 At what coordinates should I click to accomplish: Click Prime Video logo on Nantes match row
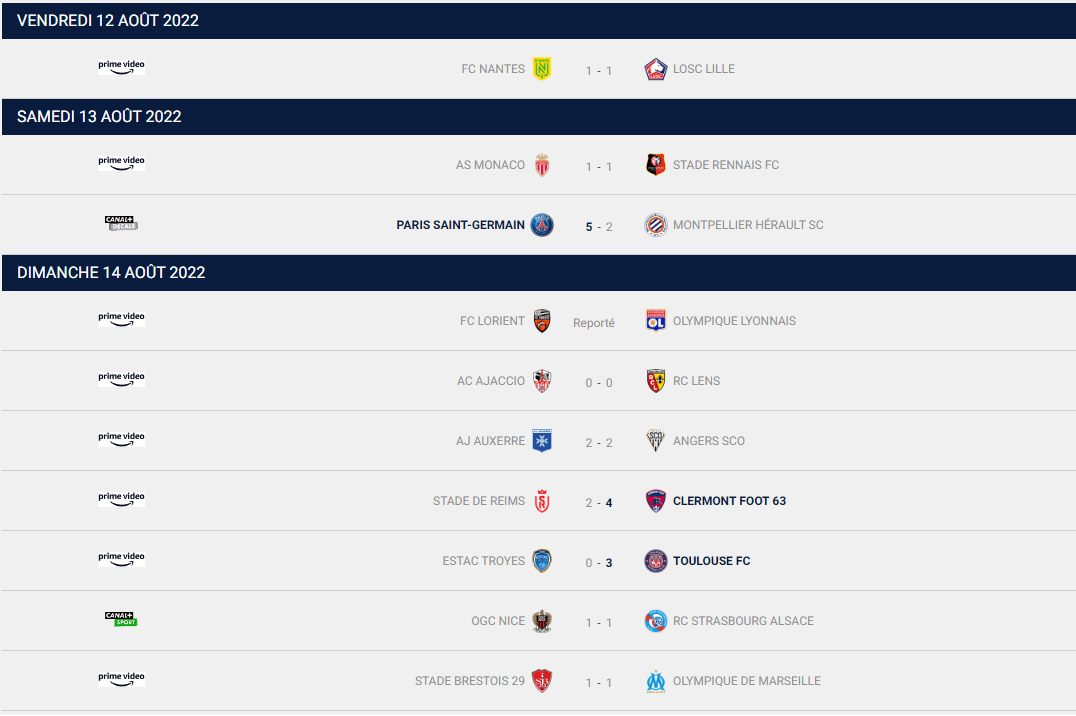[121, 67]
